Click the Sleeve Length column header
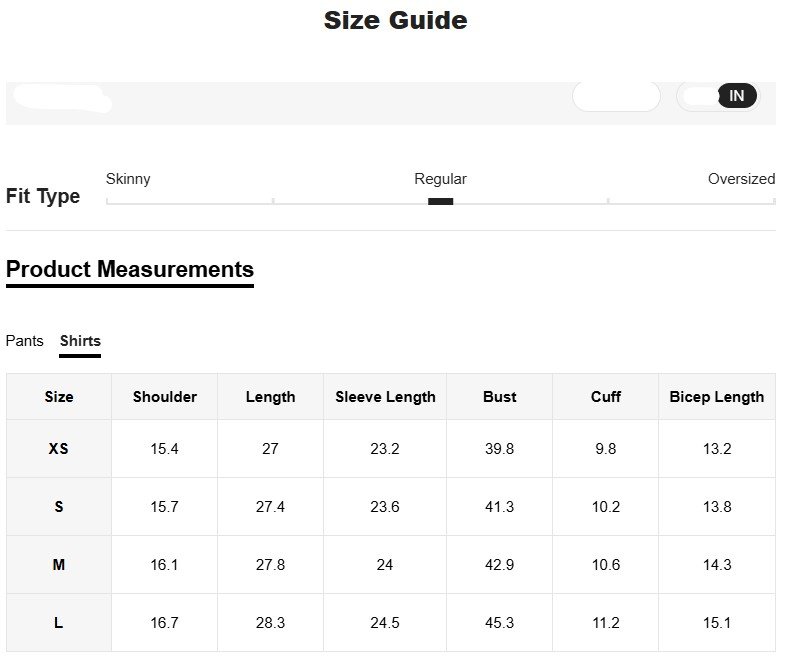 385,397
